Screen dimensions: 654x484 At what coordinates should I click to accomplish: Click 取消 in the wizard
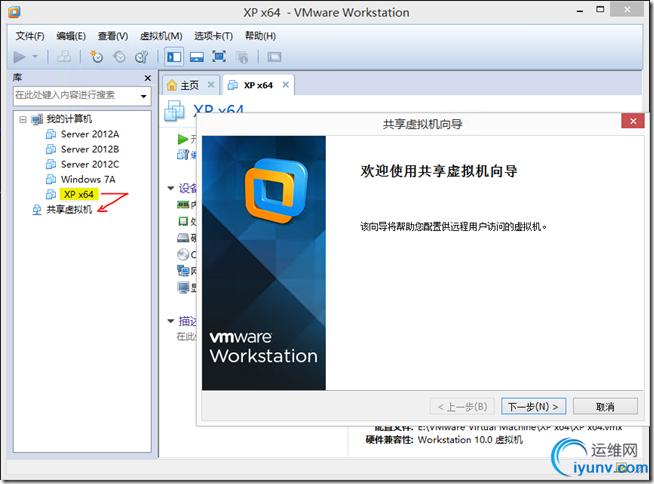pyautogui.click(x=605, y=406)
